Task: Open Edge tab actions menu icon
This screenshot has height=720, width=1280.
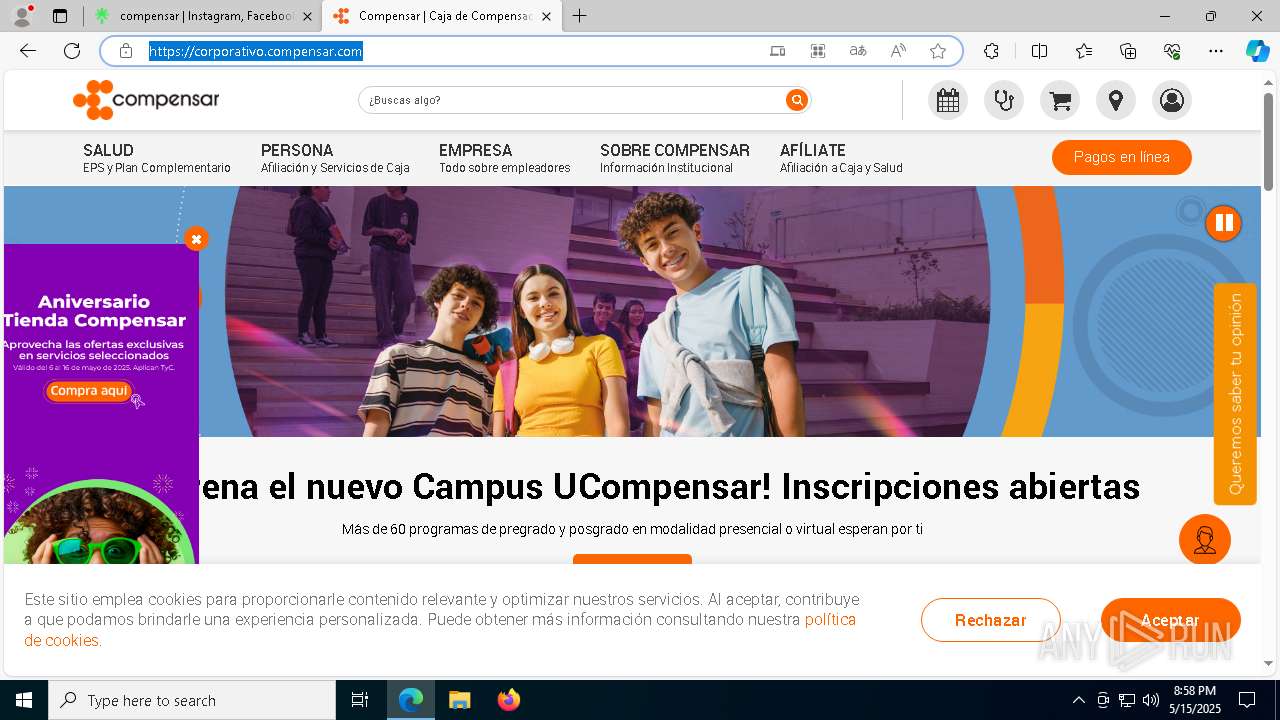Action: [60, 16]
